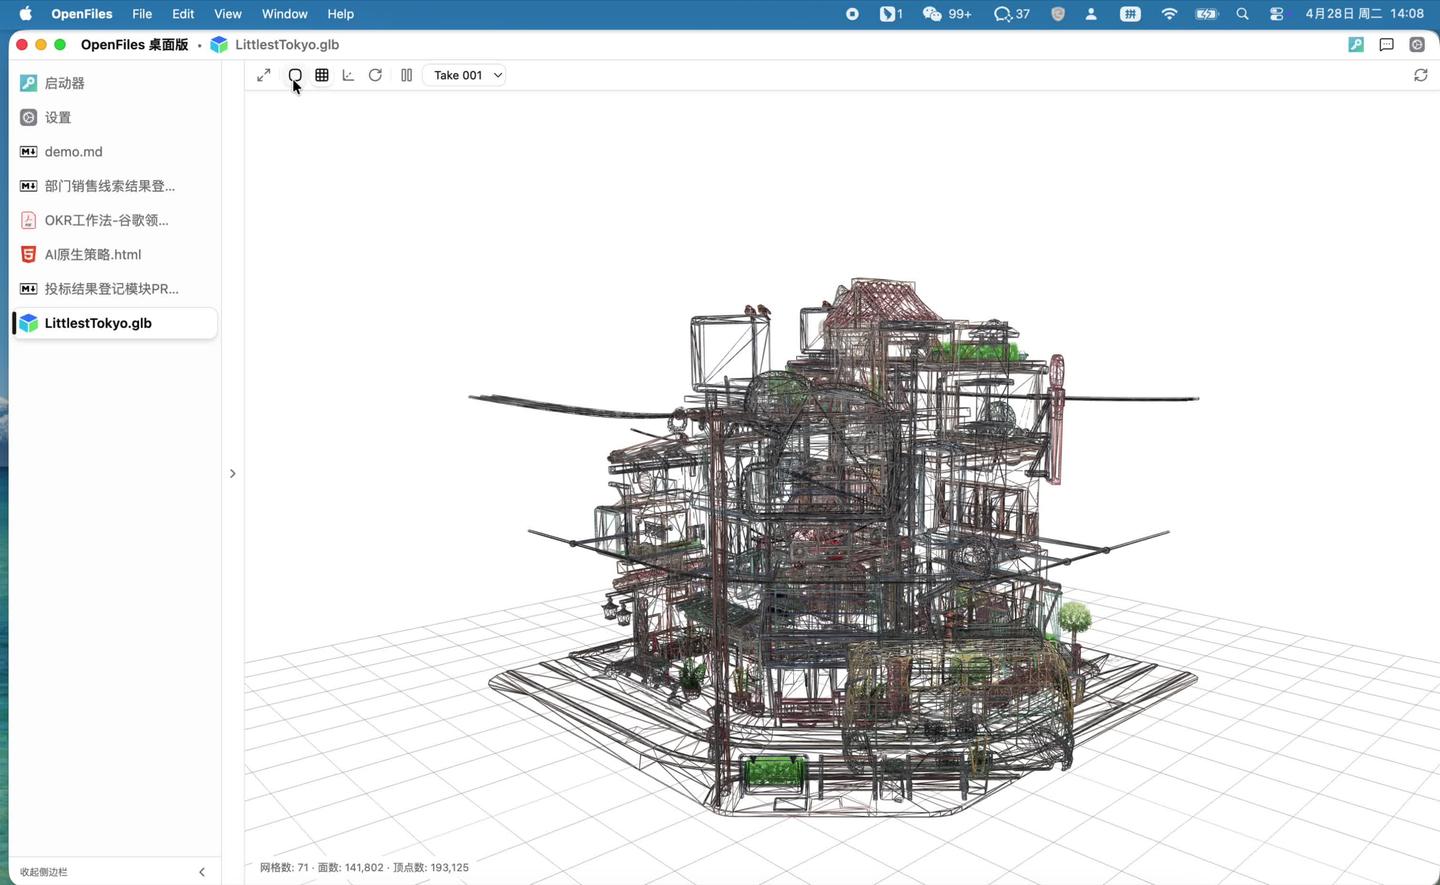Open demo.md file in sidebar
Image resolution: width=1440 pixels, height=885 pixels.
pos(113,152)
